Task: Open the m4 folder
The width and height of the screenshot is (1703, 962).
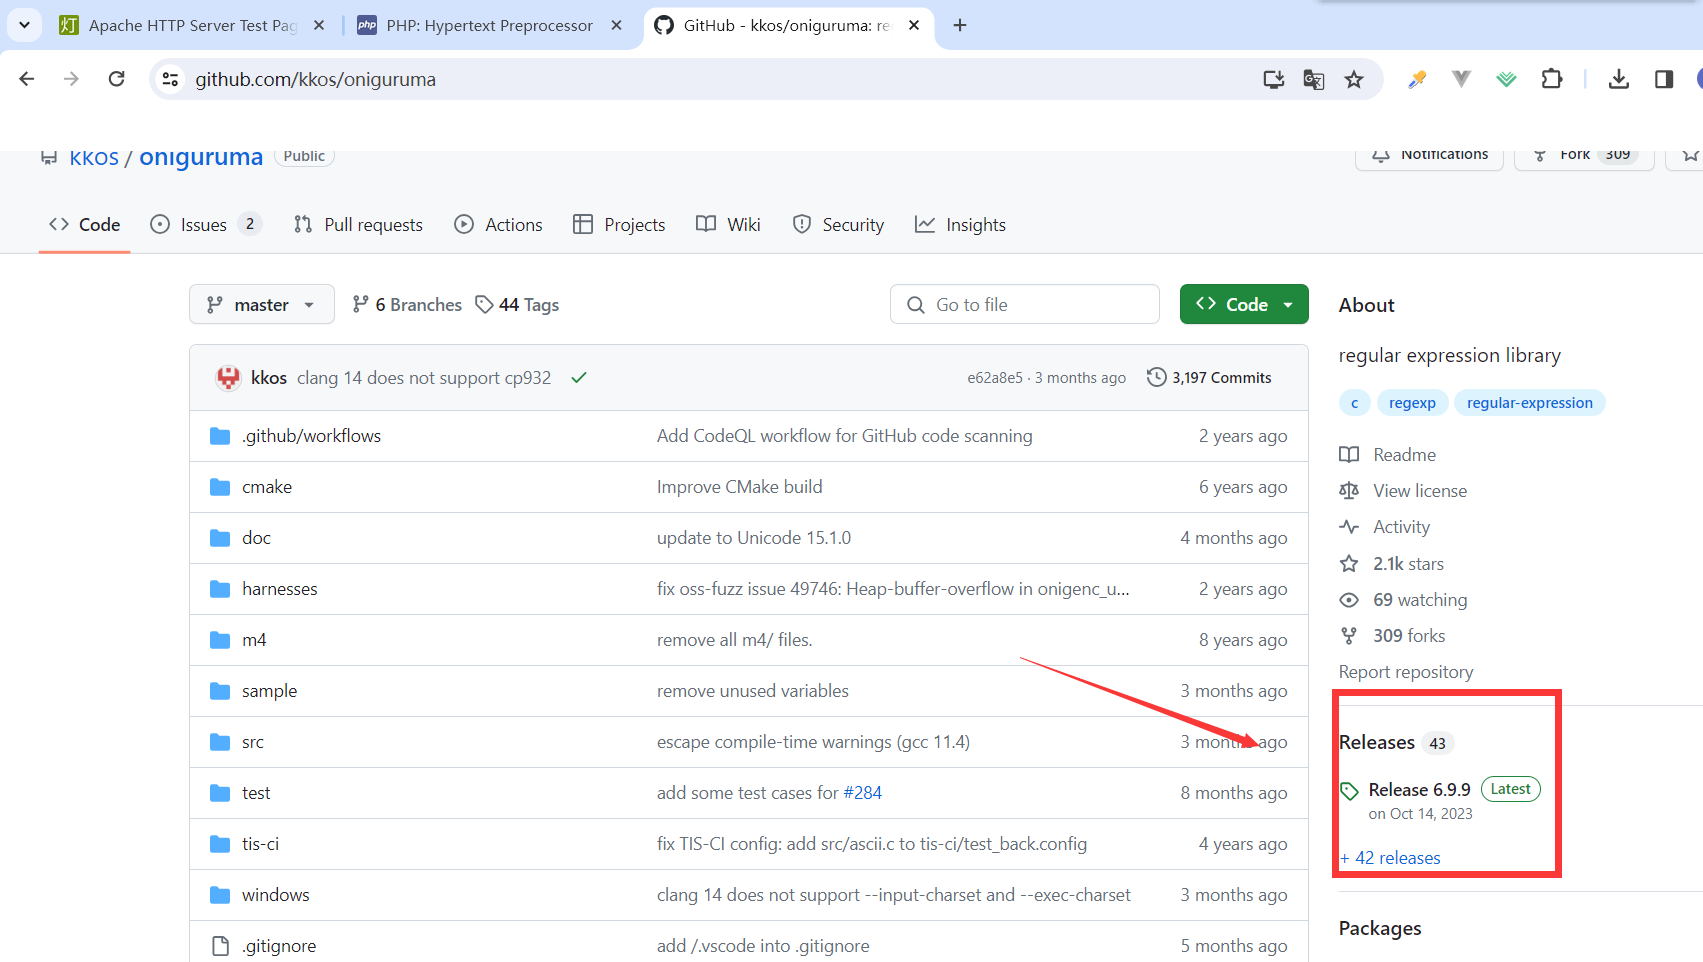Action: pyautogui.click(x=254, y=640)
